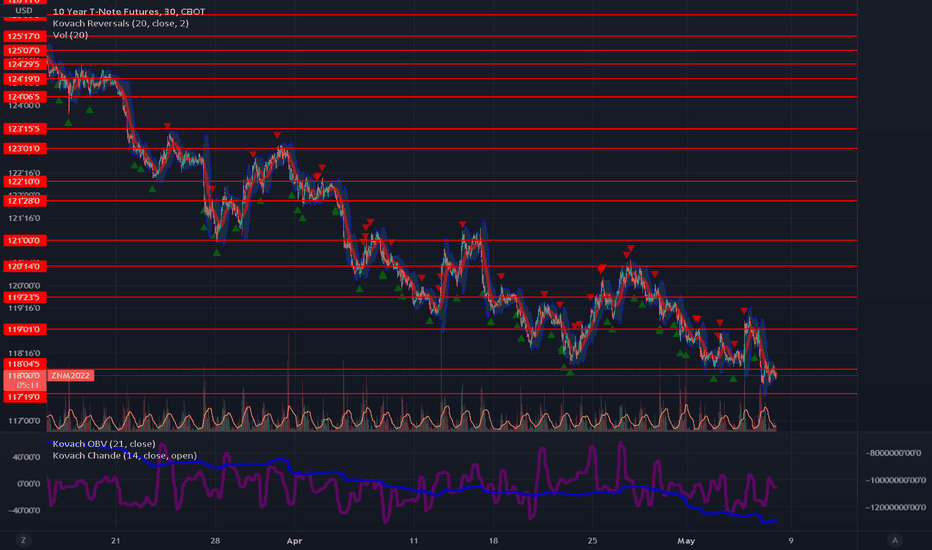The image size is (932, 550).
Task: Select the 123'01'0 red price level label
Action: click(x=24, y=149)
